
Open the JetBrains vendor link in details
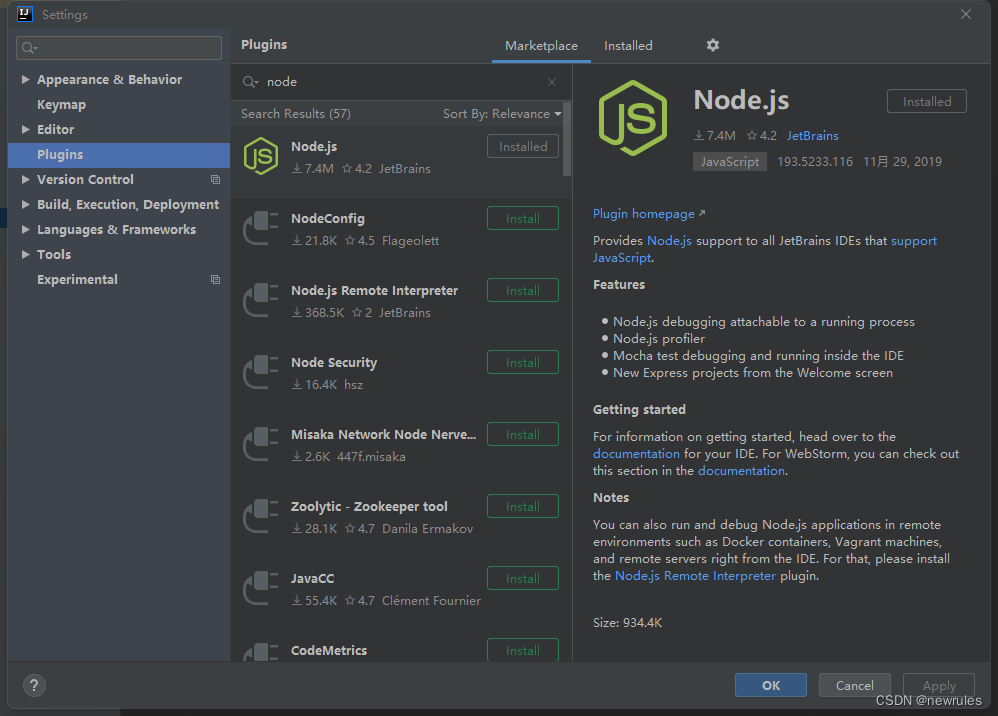(x=812, y=136)
